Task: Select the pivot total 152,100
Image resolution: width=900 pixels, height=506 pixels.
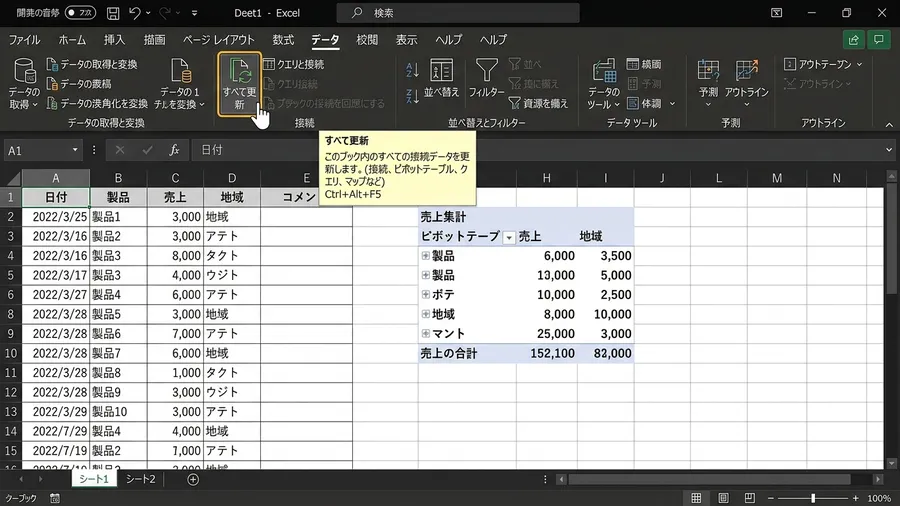Action: coord(546,353)
